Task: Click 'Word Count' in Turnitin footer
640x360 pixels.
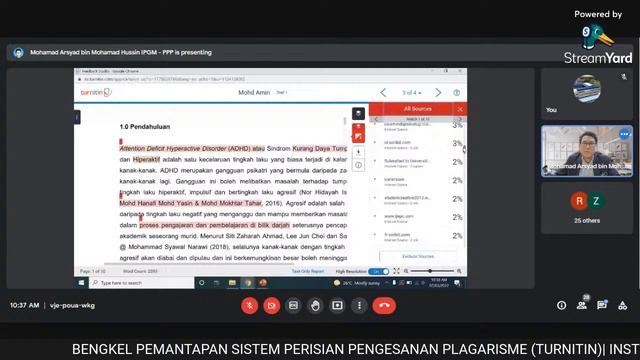Action: pos(140,271)
